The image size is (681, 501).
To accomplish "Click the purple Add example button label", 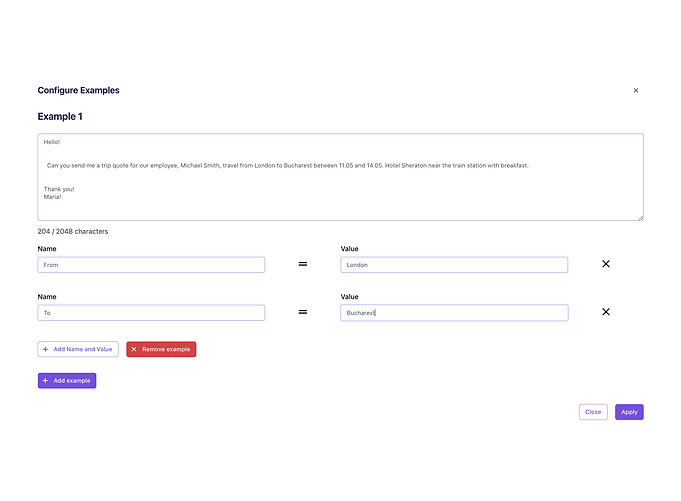I will pyautogui.click(x=72, y=380).
